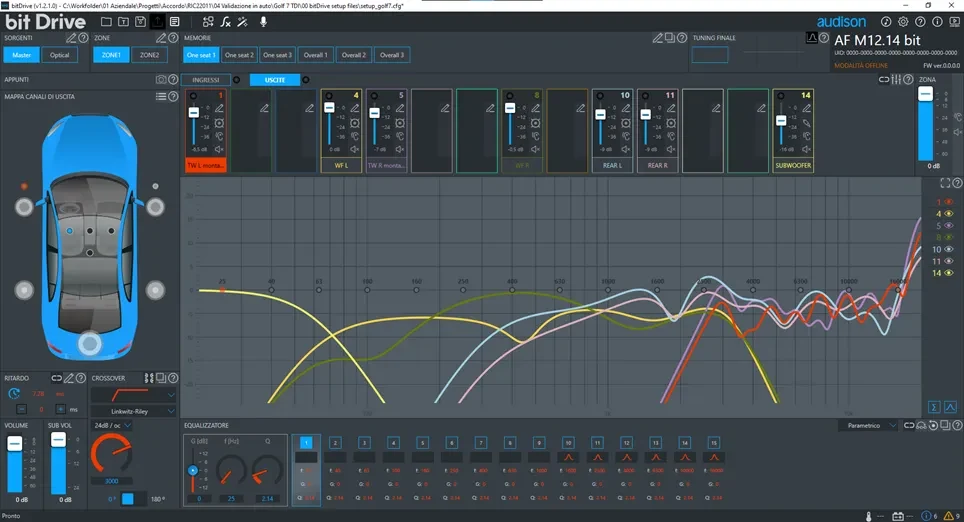Viewport: 964px width, 522px height.
Task: Click the list icon in MAPPA CANALI DI USCITA
Action: (161, 97)
